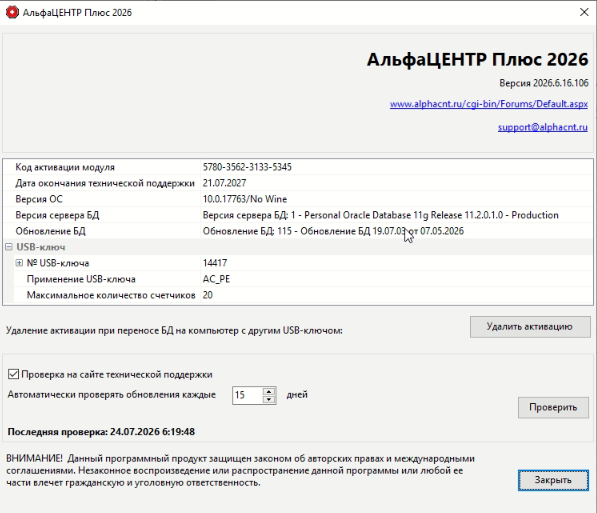Select support end date 21.07.2027
This screenshot has height=513, width=597.
click(x=224, y=183)
